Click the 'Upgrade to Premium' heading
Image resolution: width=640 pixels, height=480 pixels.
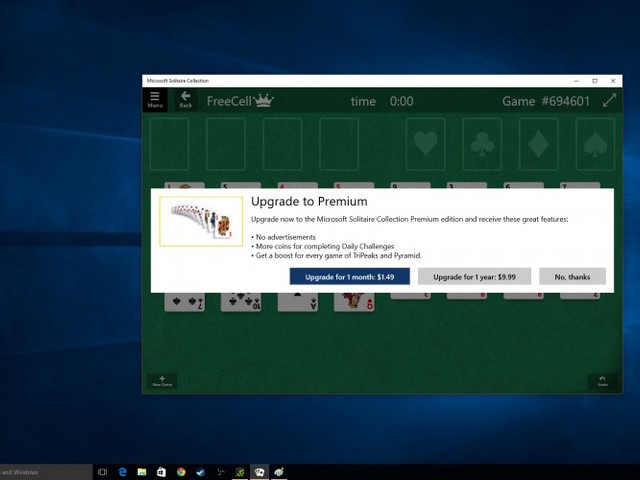coord(309,202)
